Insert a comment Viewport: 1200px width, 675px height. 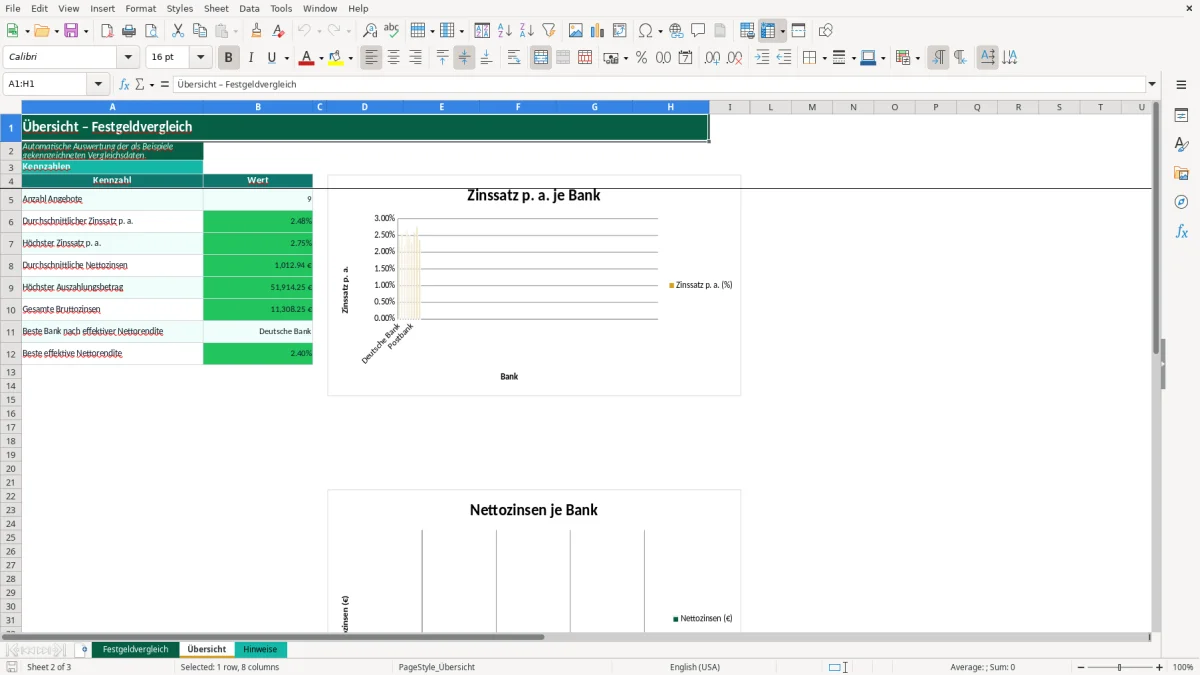698,31
